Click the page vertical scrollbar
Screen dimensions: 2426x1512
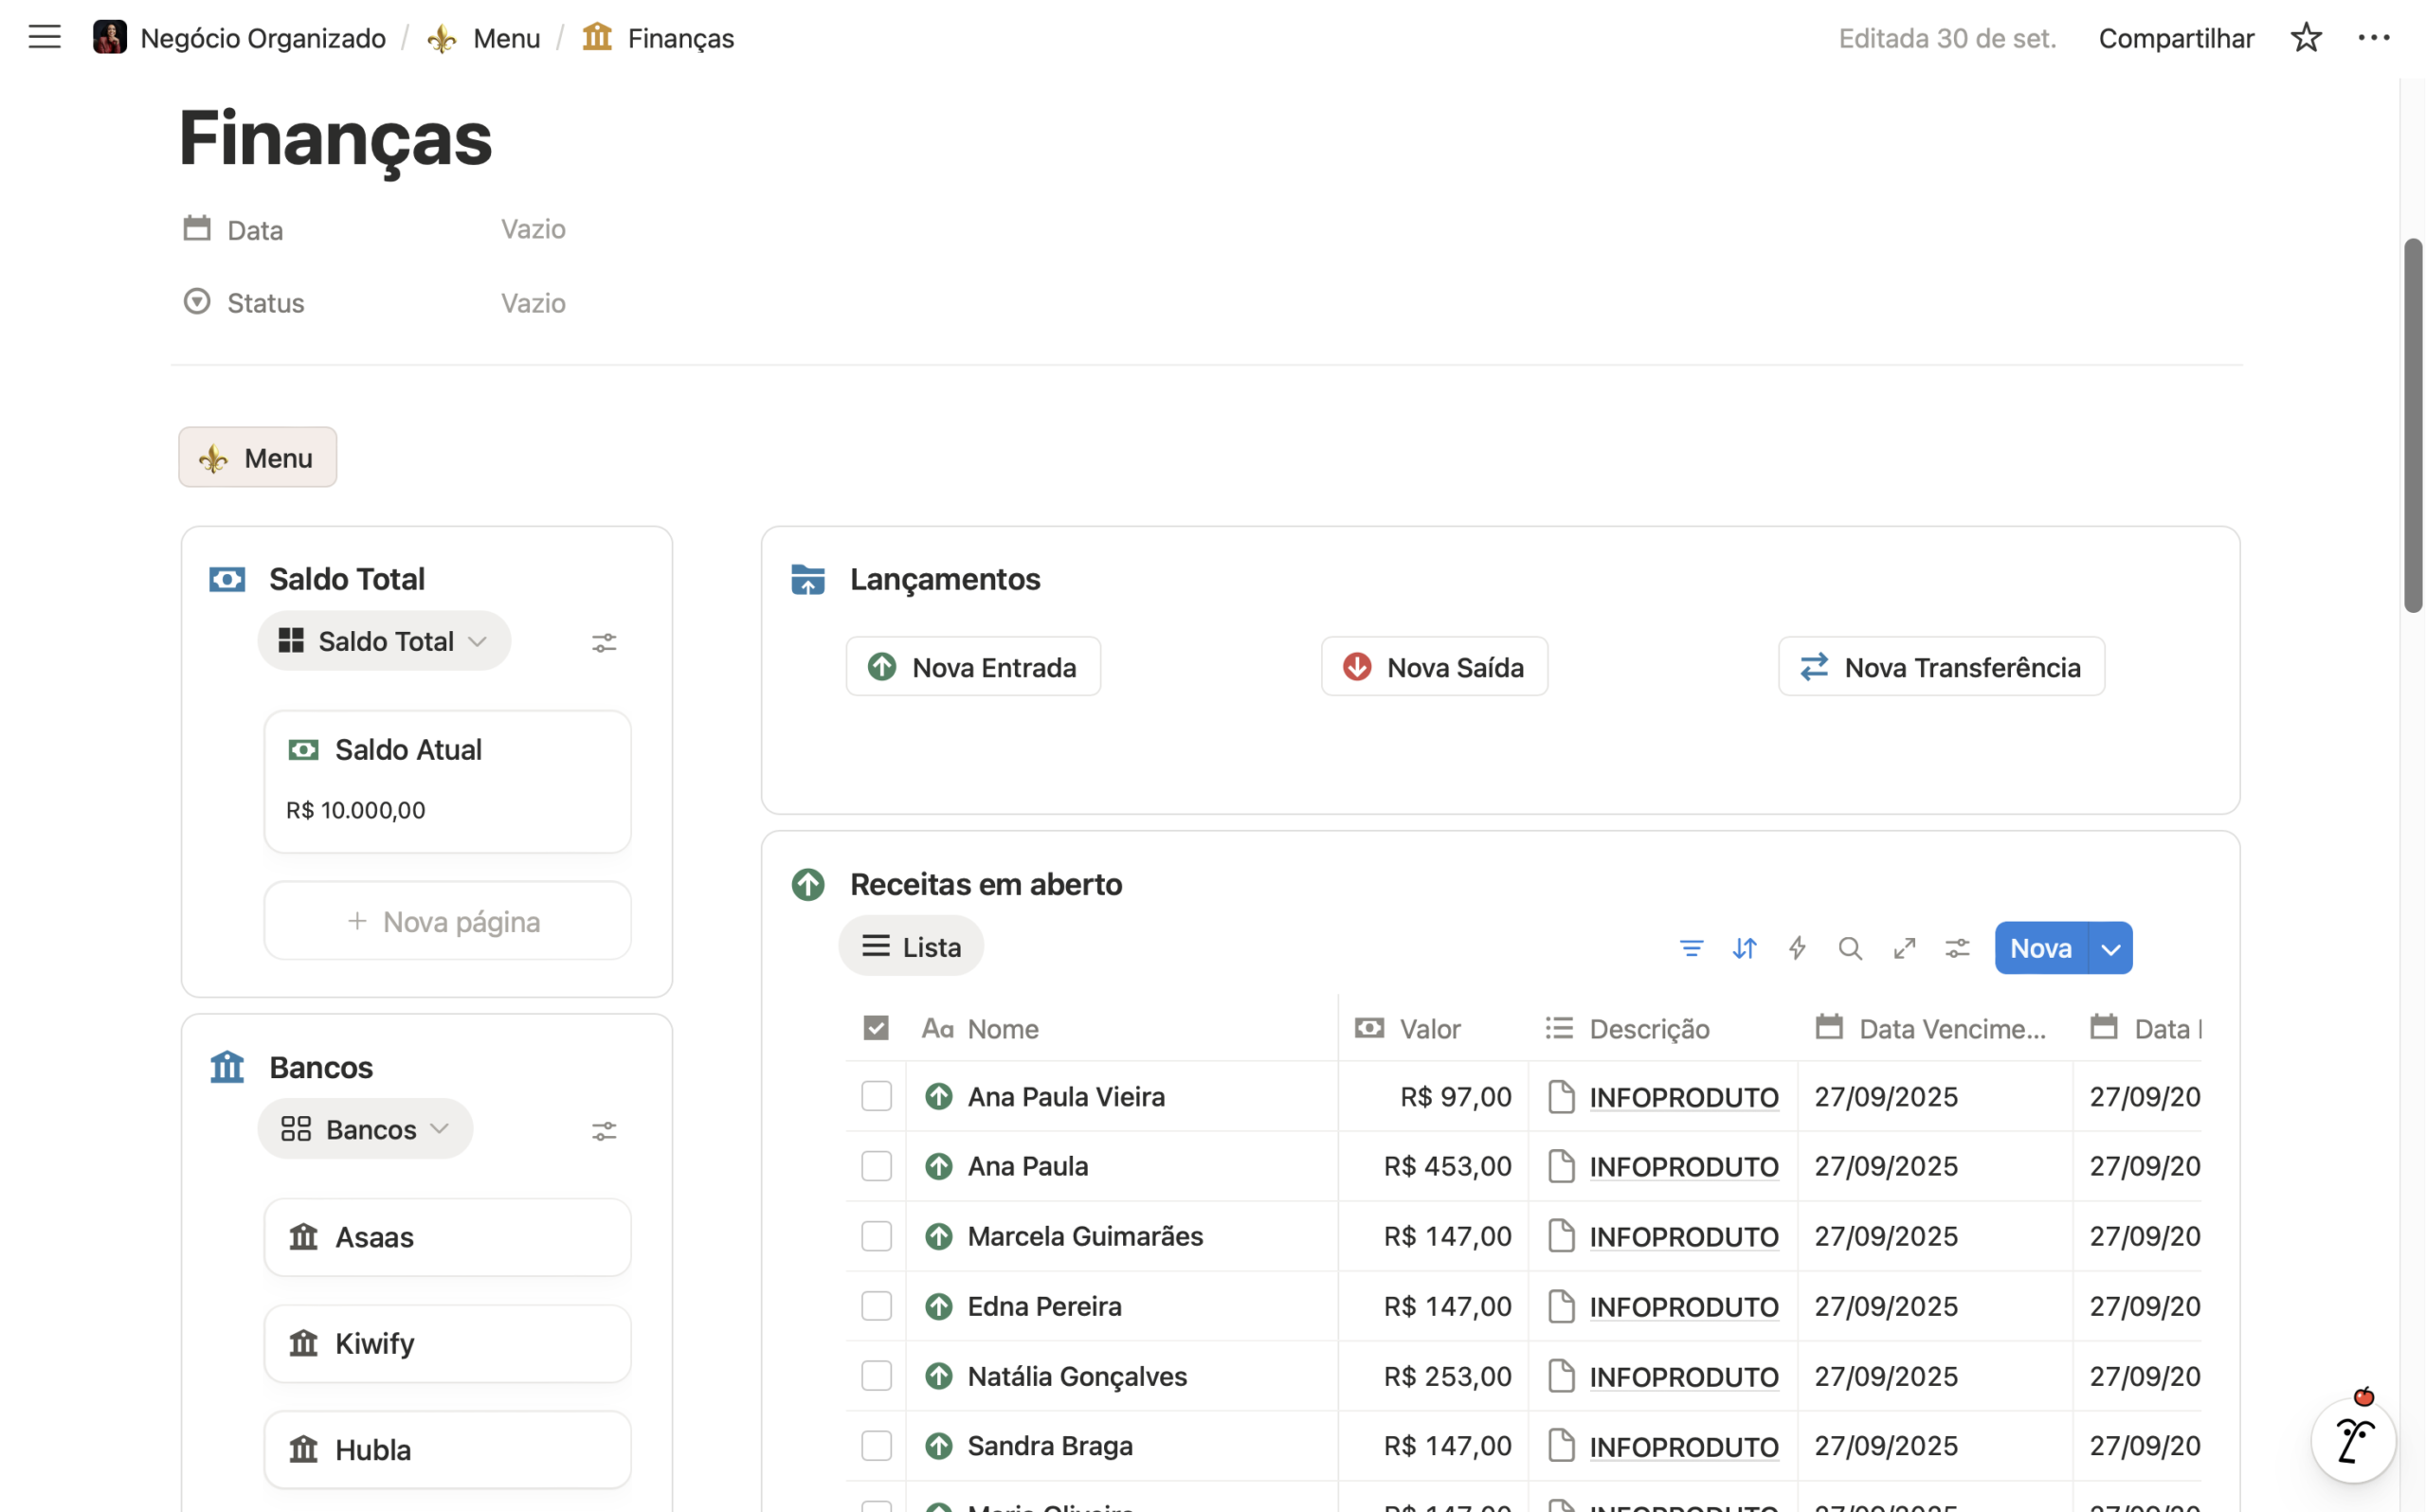(2413, 425)
